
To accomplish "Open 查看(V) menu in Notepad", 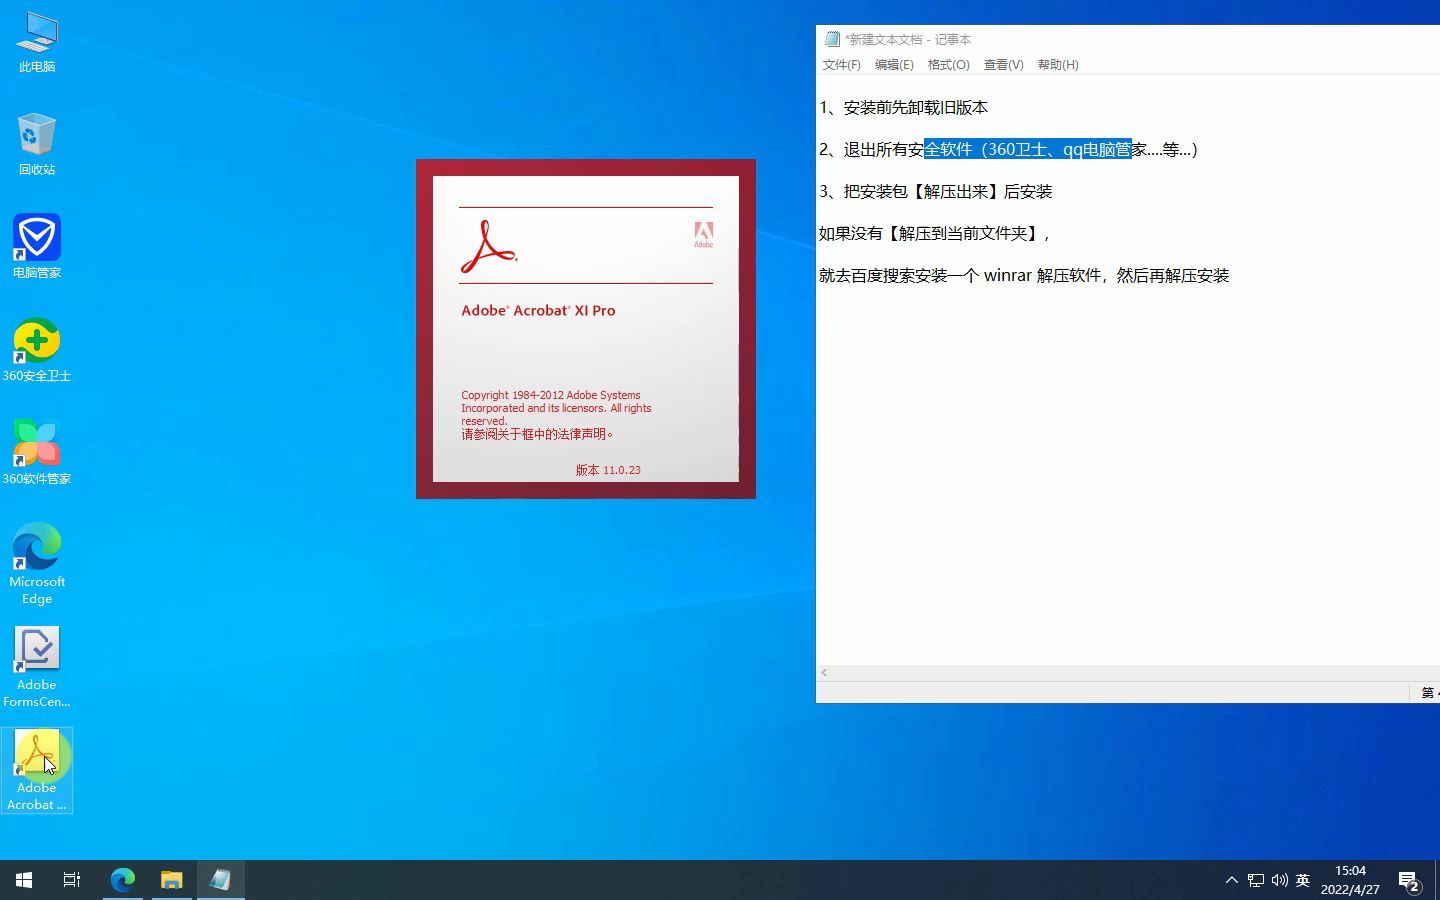I will click(1003, 64).
